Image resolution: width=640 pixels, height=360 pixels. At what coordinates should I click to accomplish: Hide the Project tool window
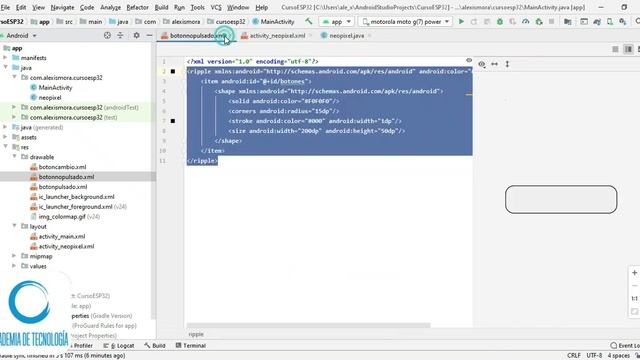[149, 36]
